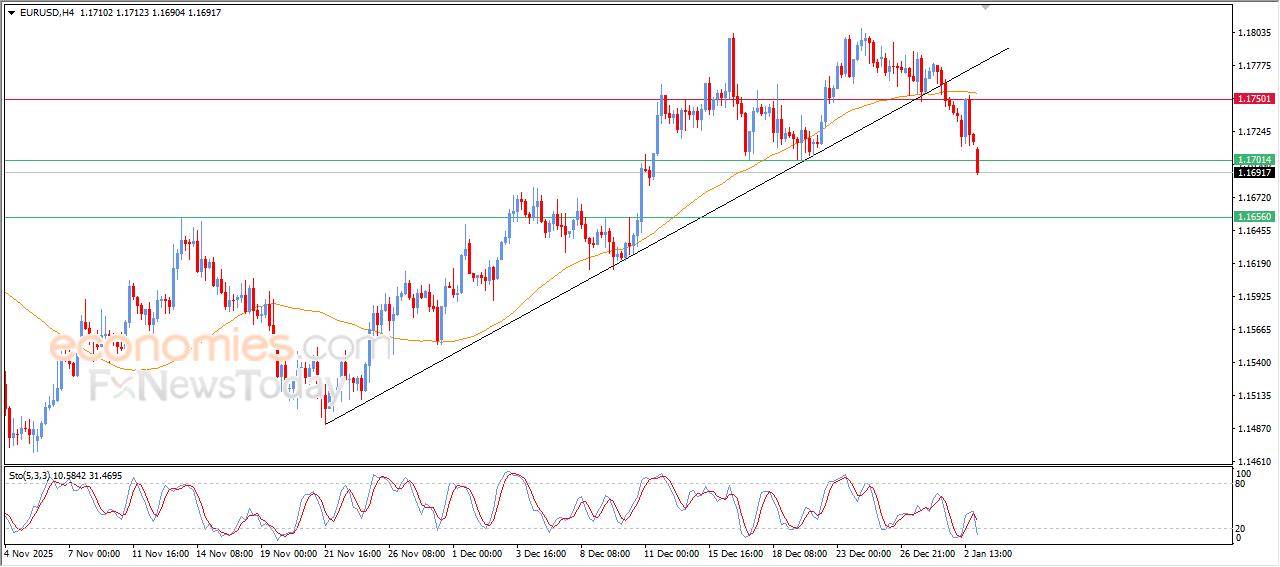The height and width of the screenshot is (567, 1280).
Task: Click the EURUSD,H4 symbol title text
Action: tap(47, 12)
